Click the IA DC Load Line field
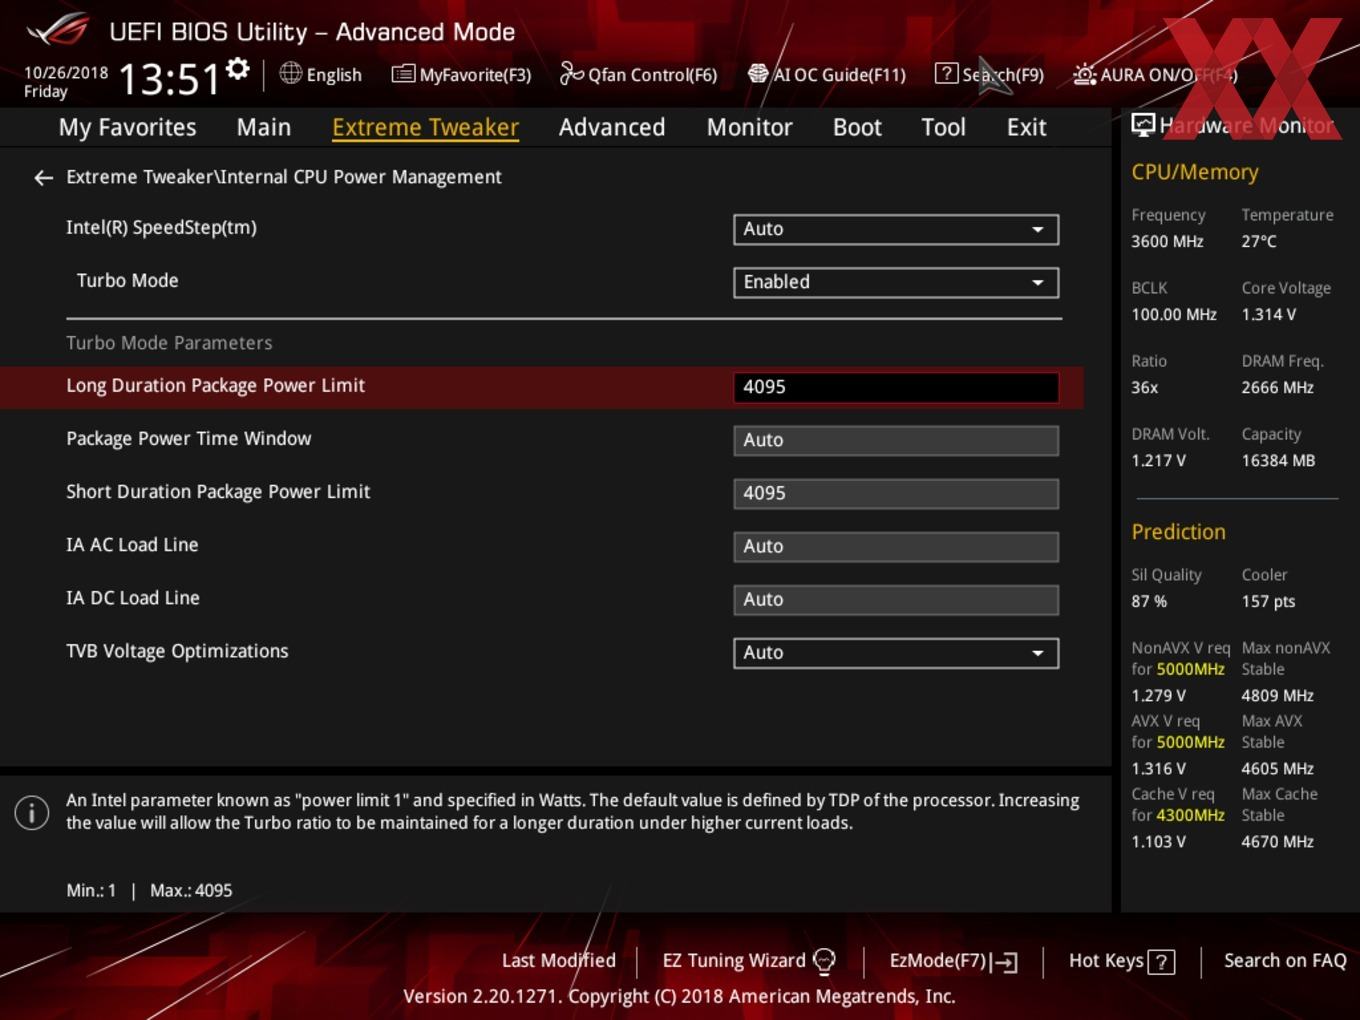Image resolution: width=1360 pixels, height=1020 pixels. tap(896, 599)
